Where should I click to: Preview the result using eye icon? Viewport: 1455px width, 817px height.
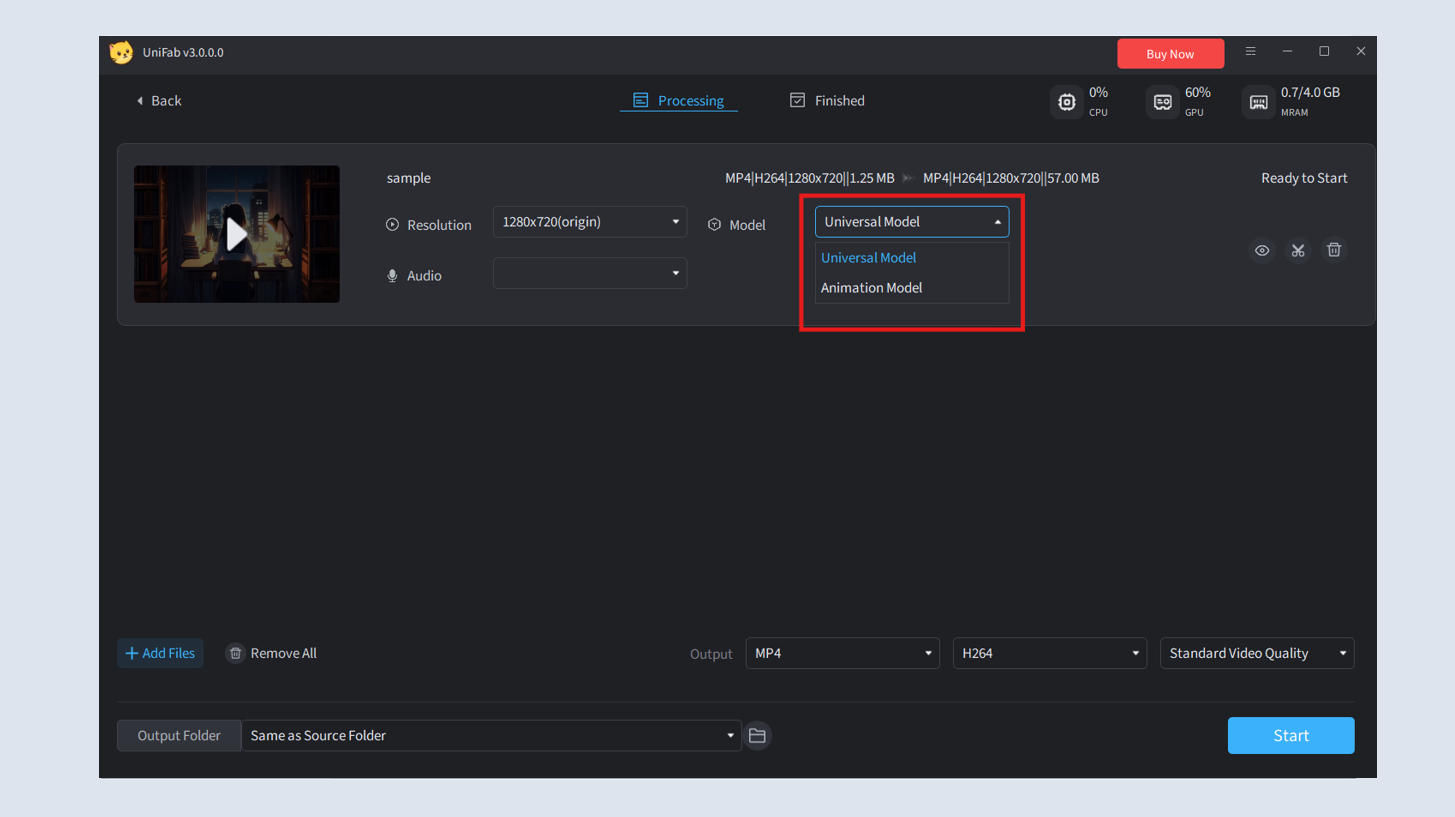click(1262, 250)
